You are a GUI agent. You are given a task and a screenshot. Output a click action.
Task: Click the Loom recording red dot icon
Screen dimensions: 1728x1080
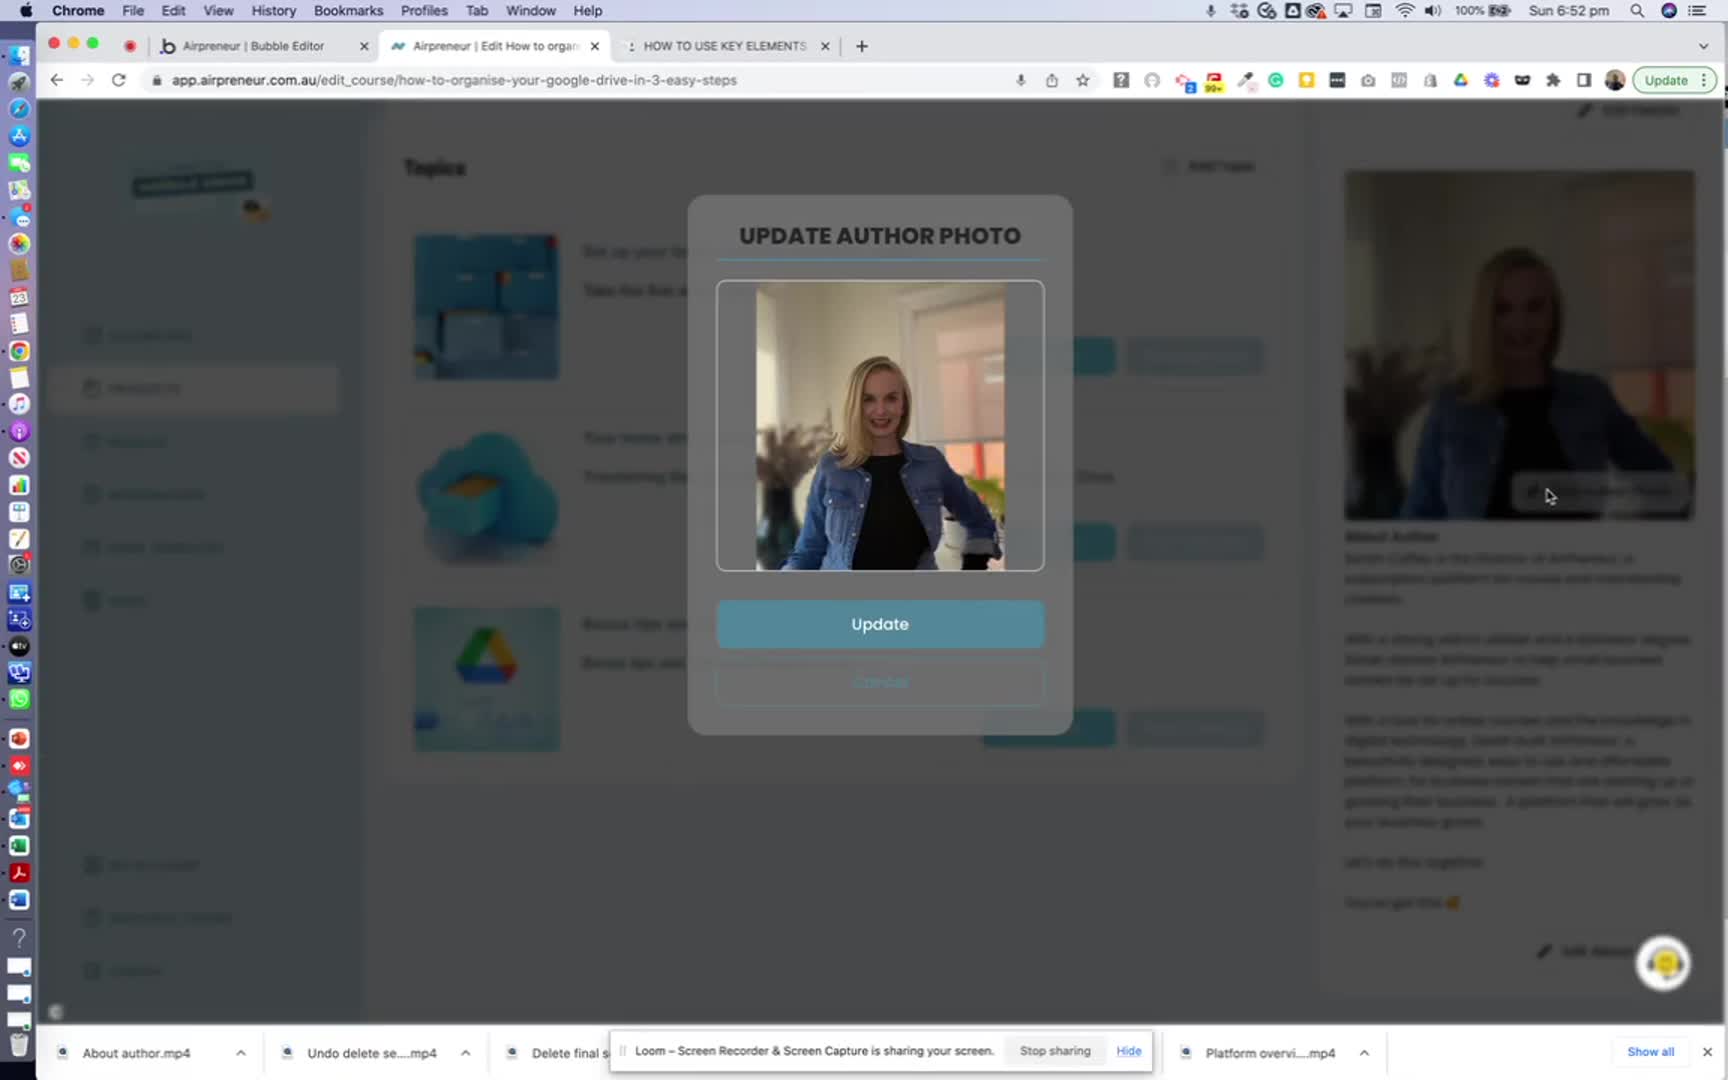pos(130,46)
